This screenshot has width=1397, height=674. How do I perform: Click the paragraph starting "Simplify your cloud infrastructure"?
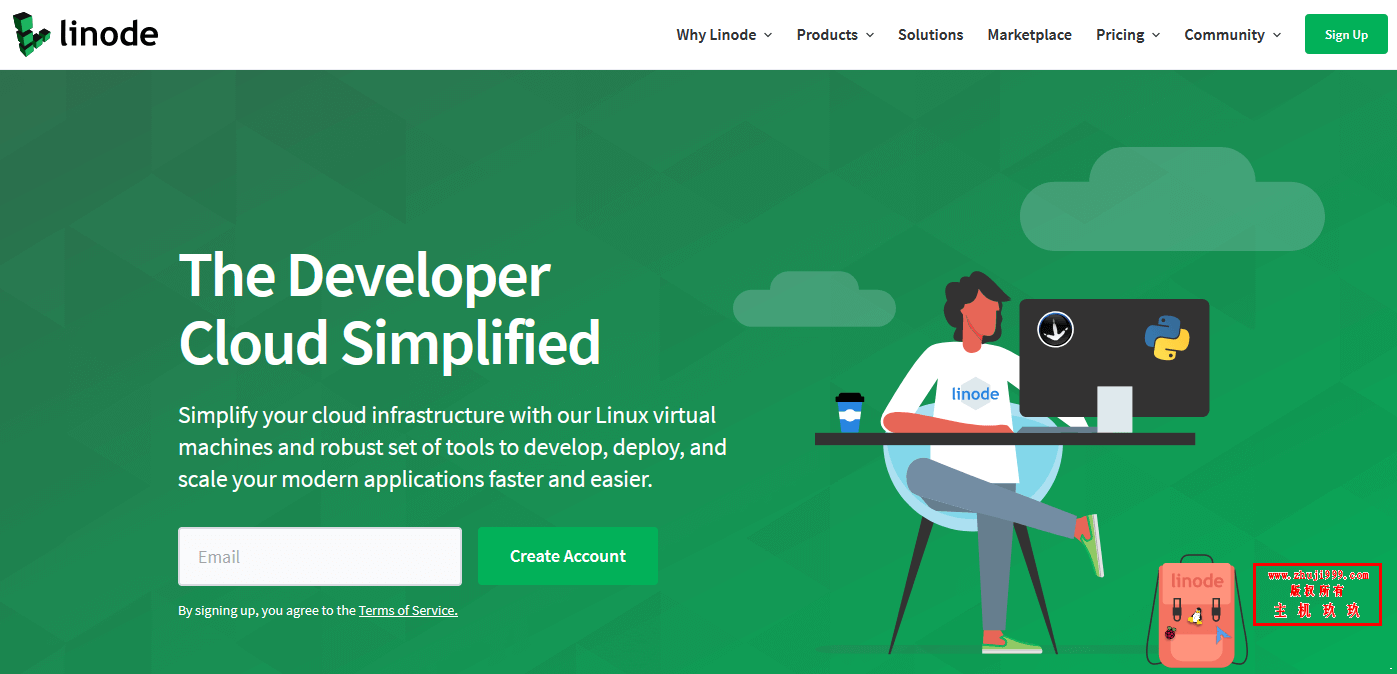click(452, 447)
